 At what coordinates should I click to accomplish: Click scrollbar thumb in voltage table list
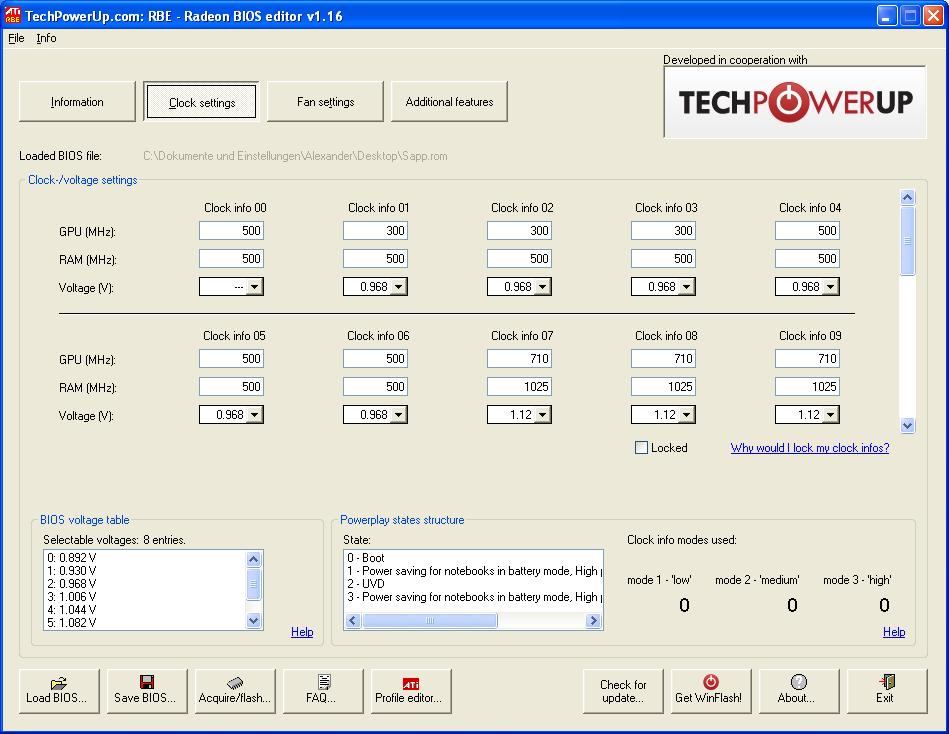(254, 584)
